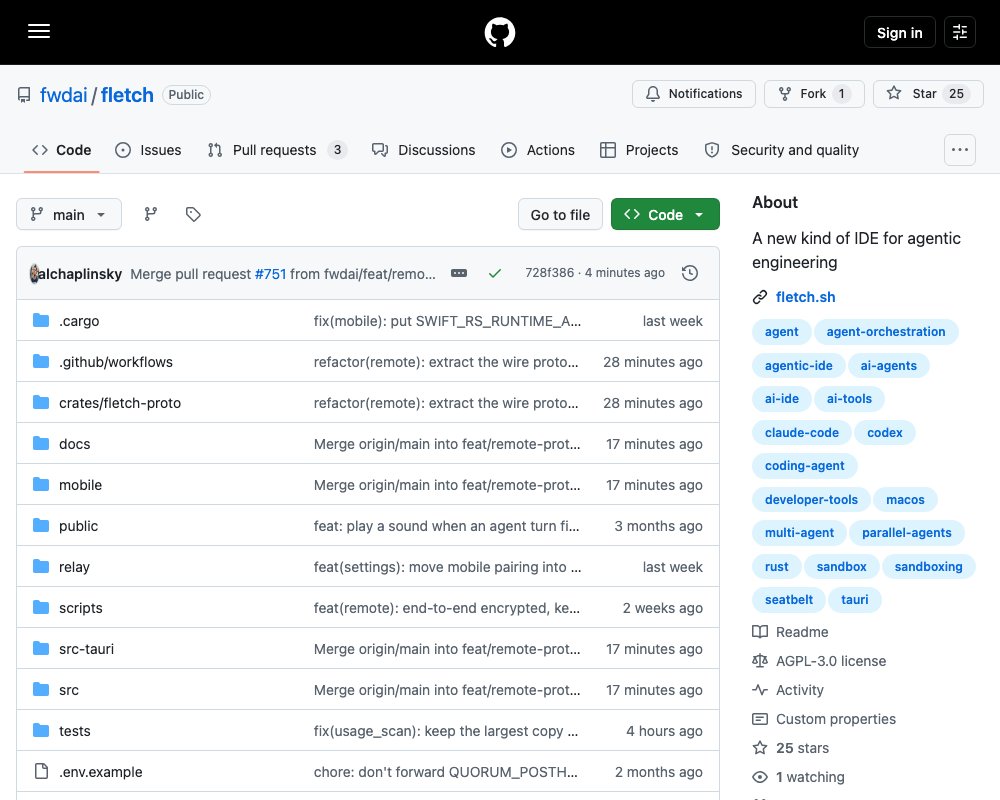Open the mobile folder
The image size is (1000, 800).
pos(80,485)
